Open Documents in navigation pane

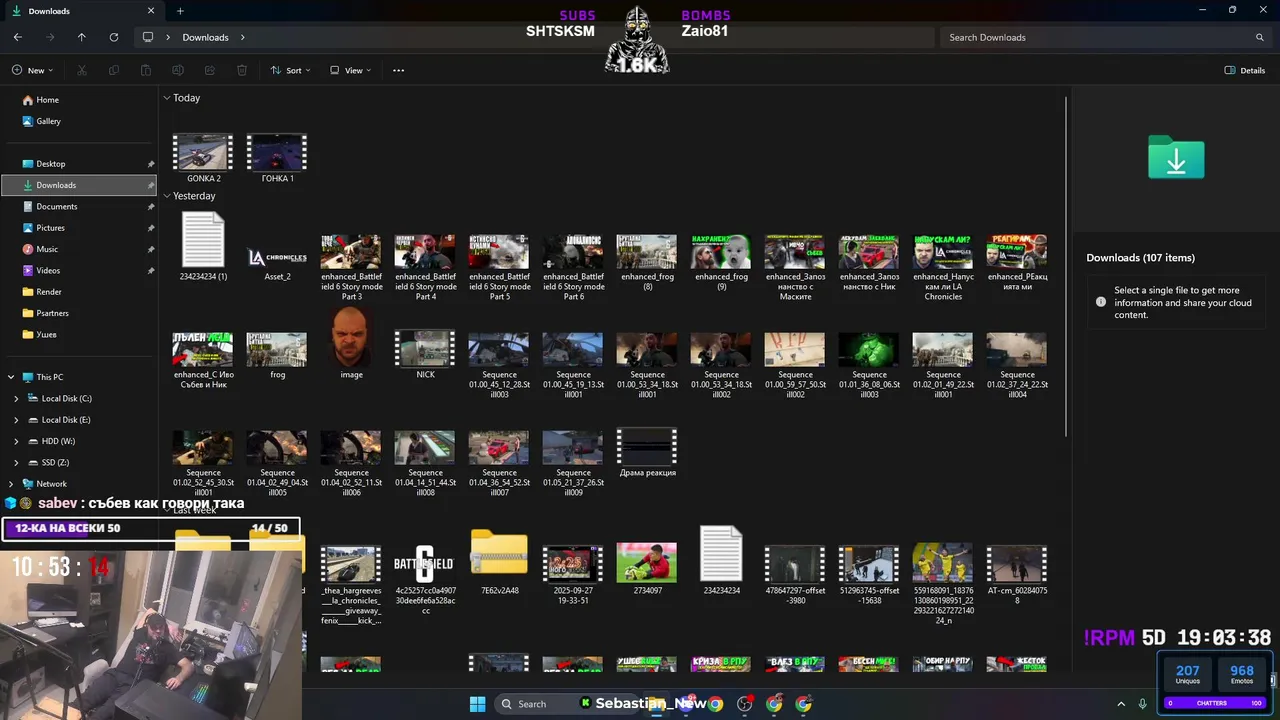tap(79, 206)
